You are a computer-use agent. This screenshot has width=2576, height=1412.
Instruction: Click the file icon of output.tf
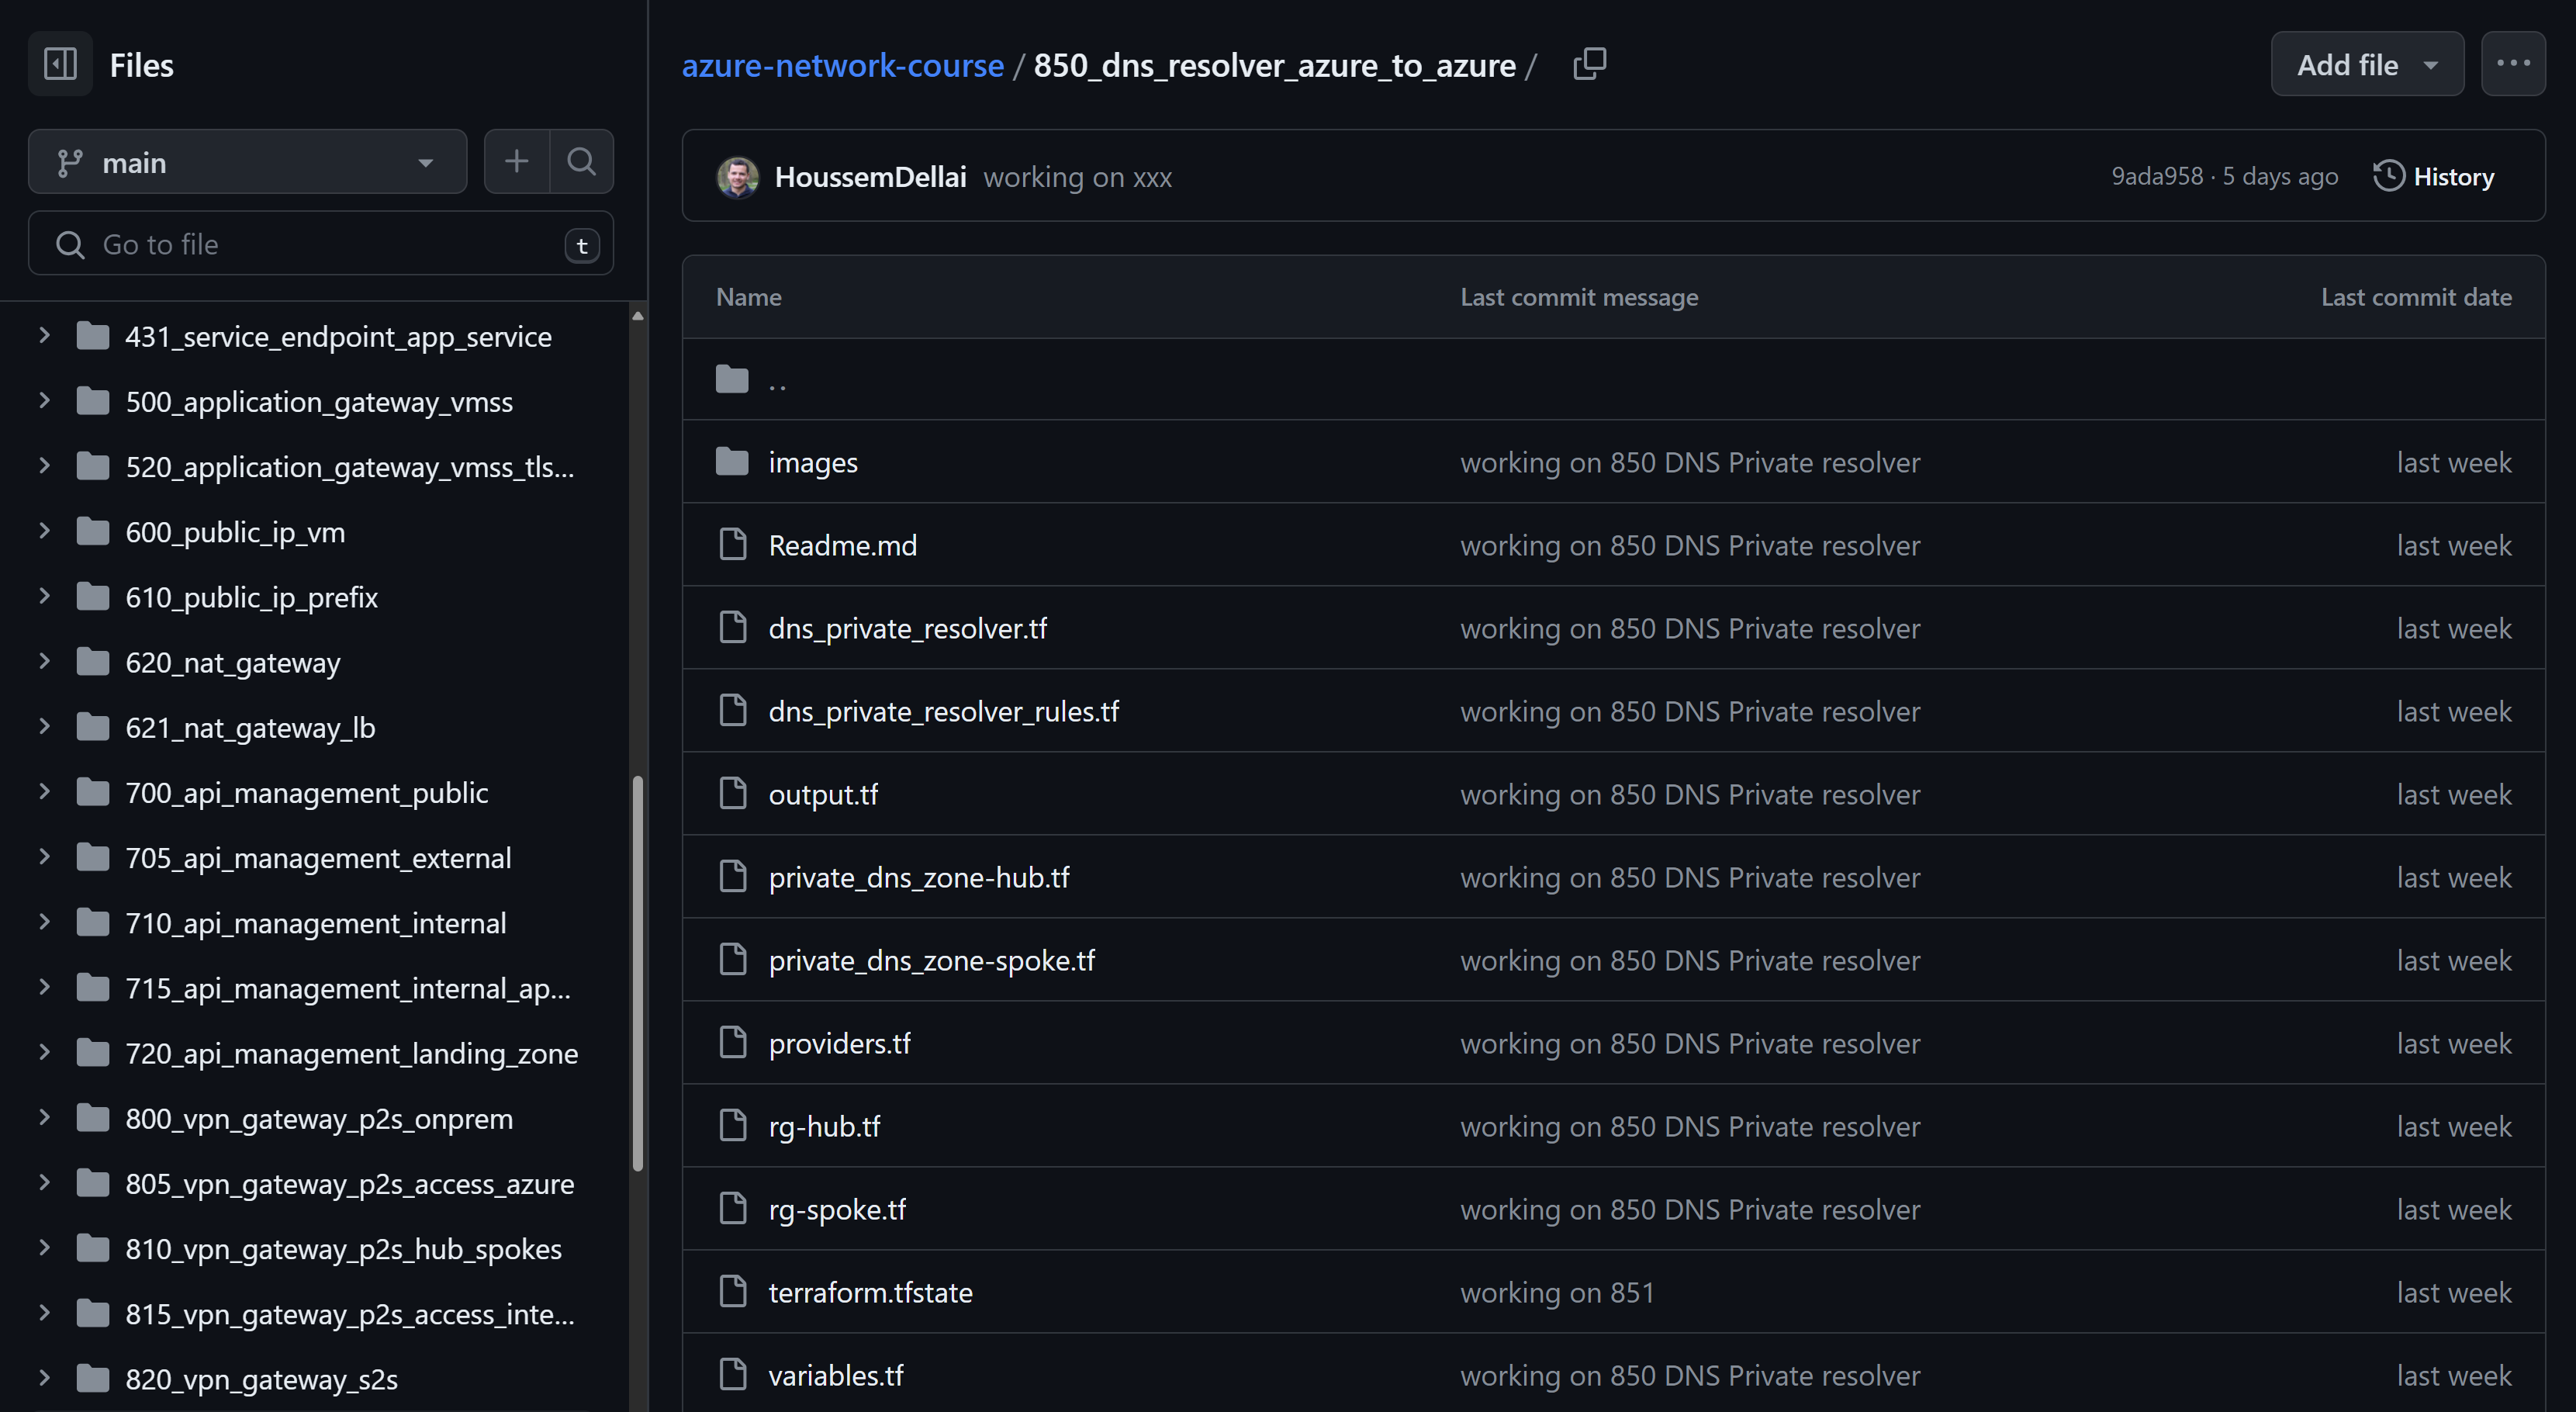tap(733, 794)
